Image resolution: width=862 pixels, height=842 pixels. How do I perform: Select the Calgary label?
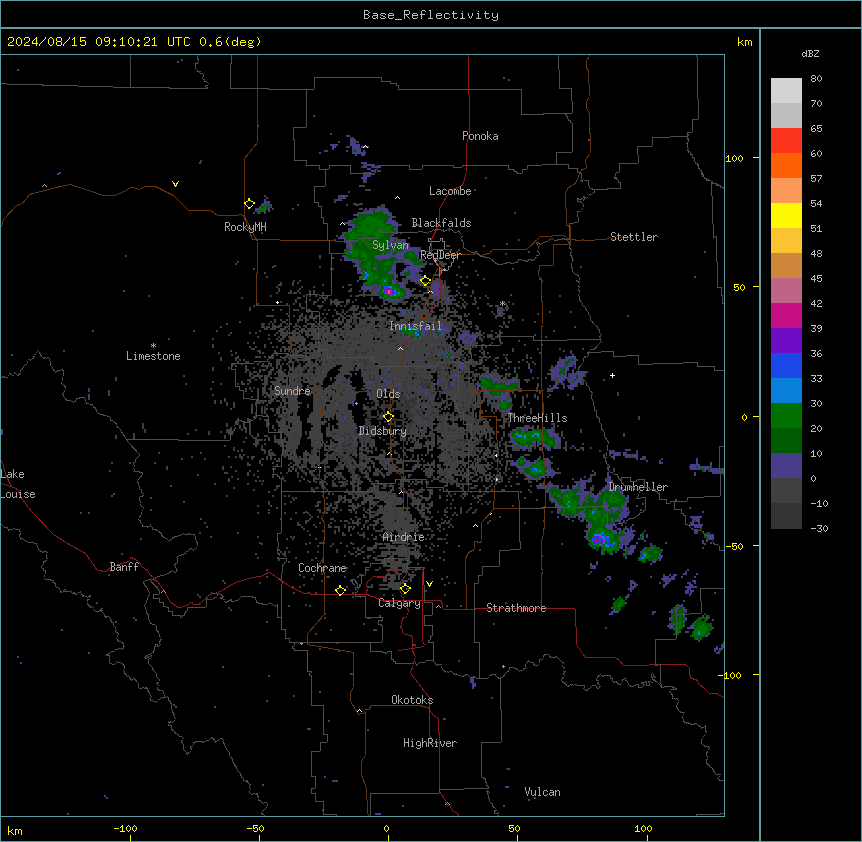(400, 603)
